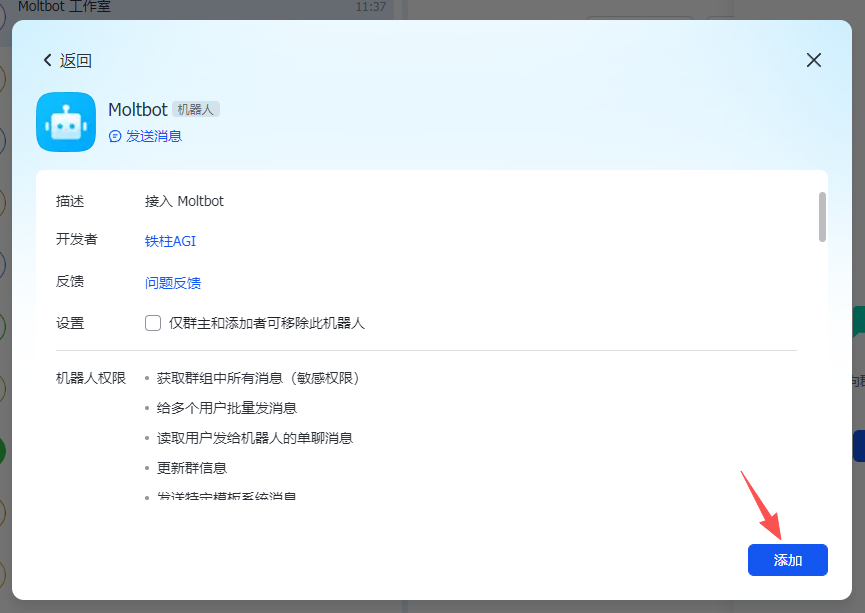Go back with the 返回 arrow
The image size is (865, 613).
tap(48, 60)
